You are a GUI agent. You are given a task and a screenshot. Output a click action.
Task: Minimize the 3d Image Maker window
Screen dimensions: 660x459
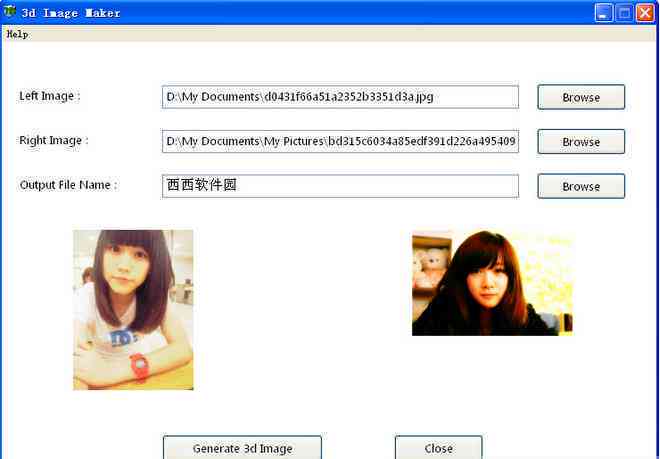[604, 13]
